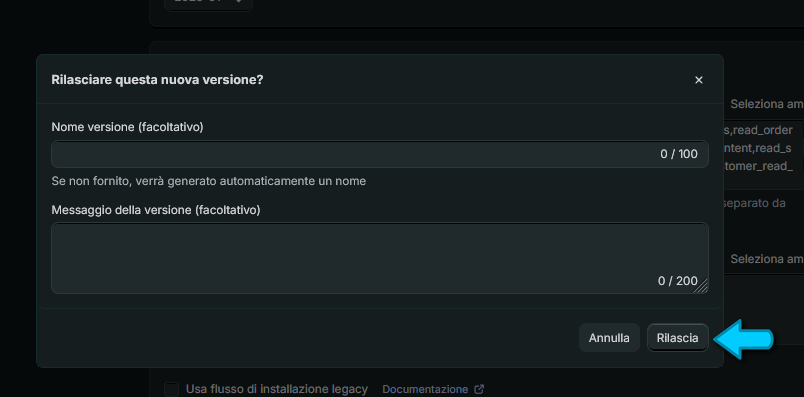The height and width of the screenshot is (397, 804).
Task: Focus the Nome versione text field
Action: (379, 154)
